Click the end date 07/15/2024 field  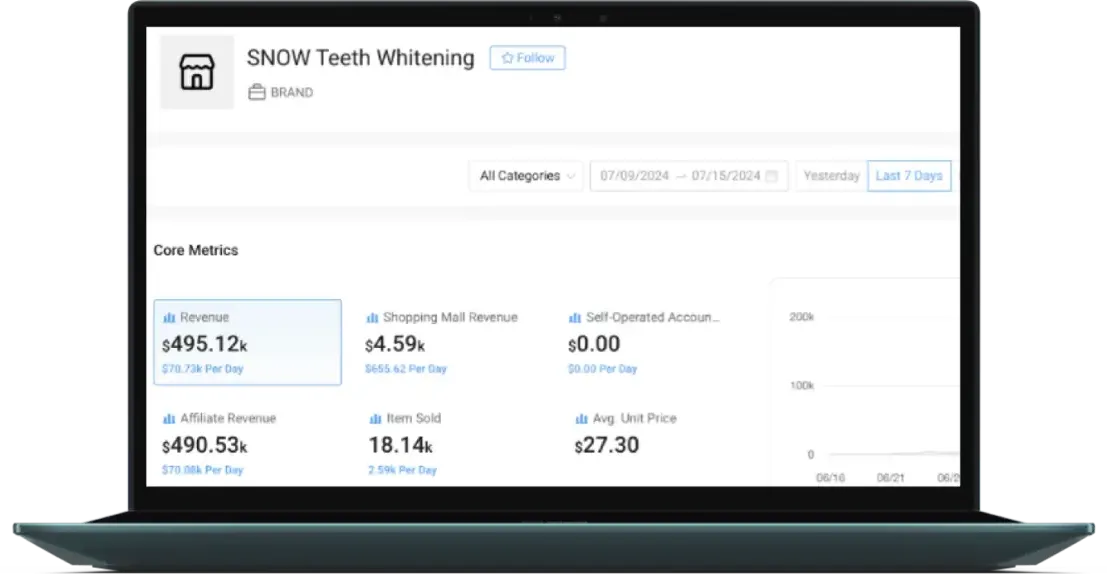(x=726, y=176)
